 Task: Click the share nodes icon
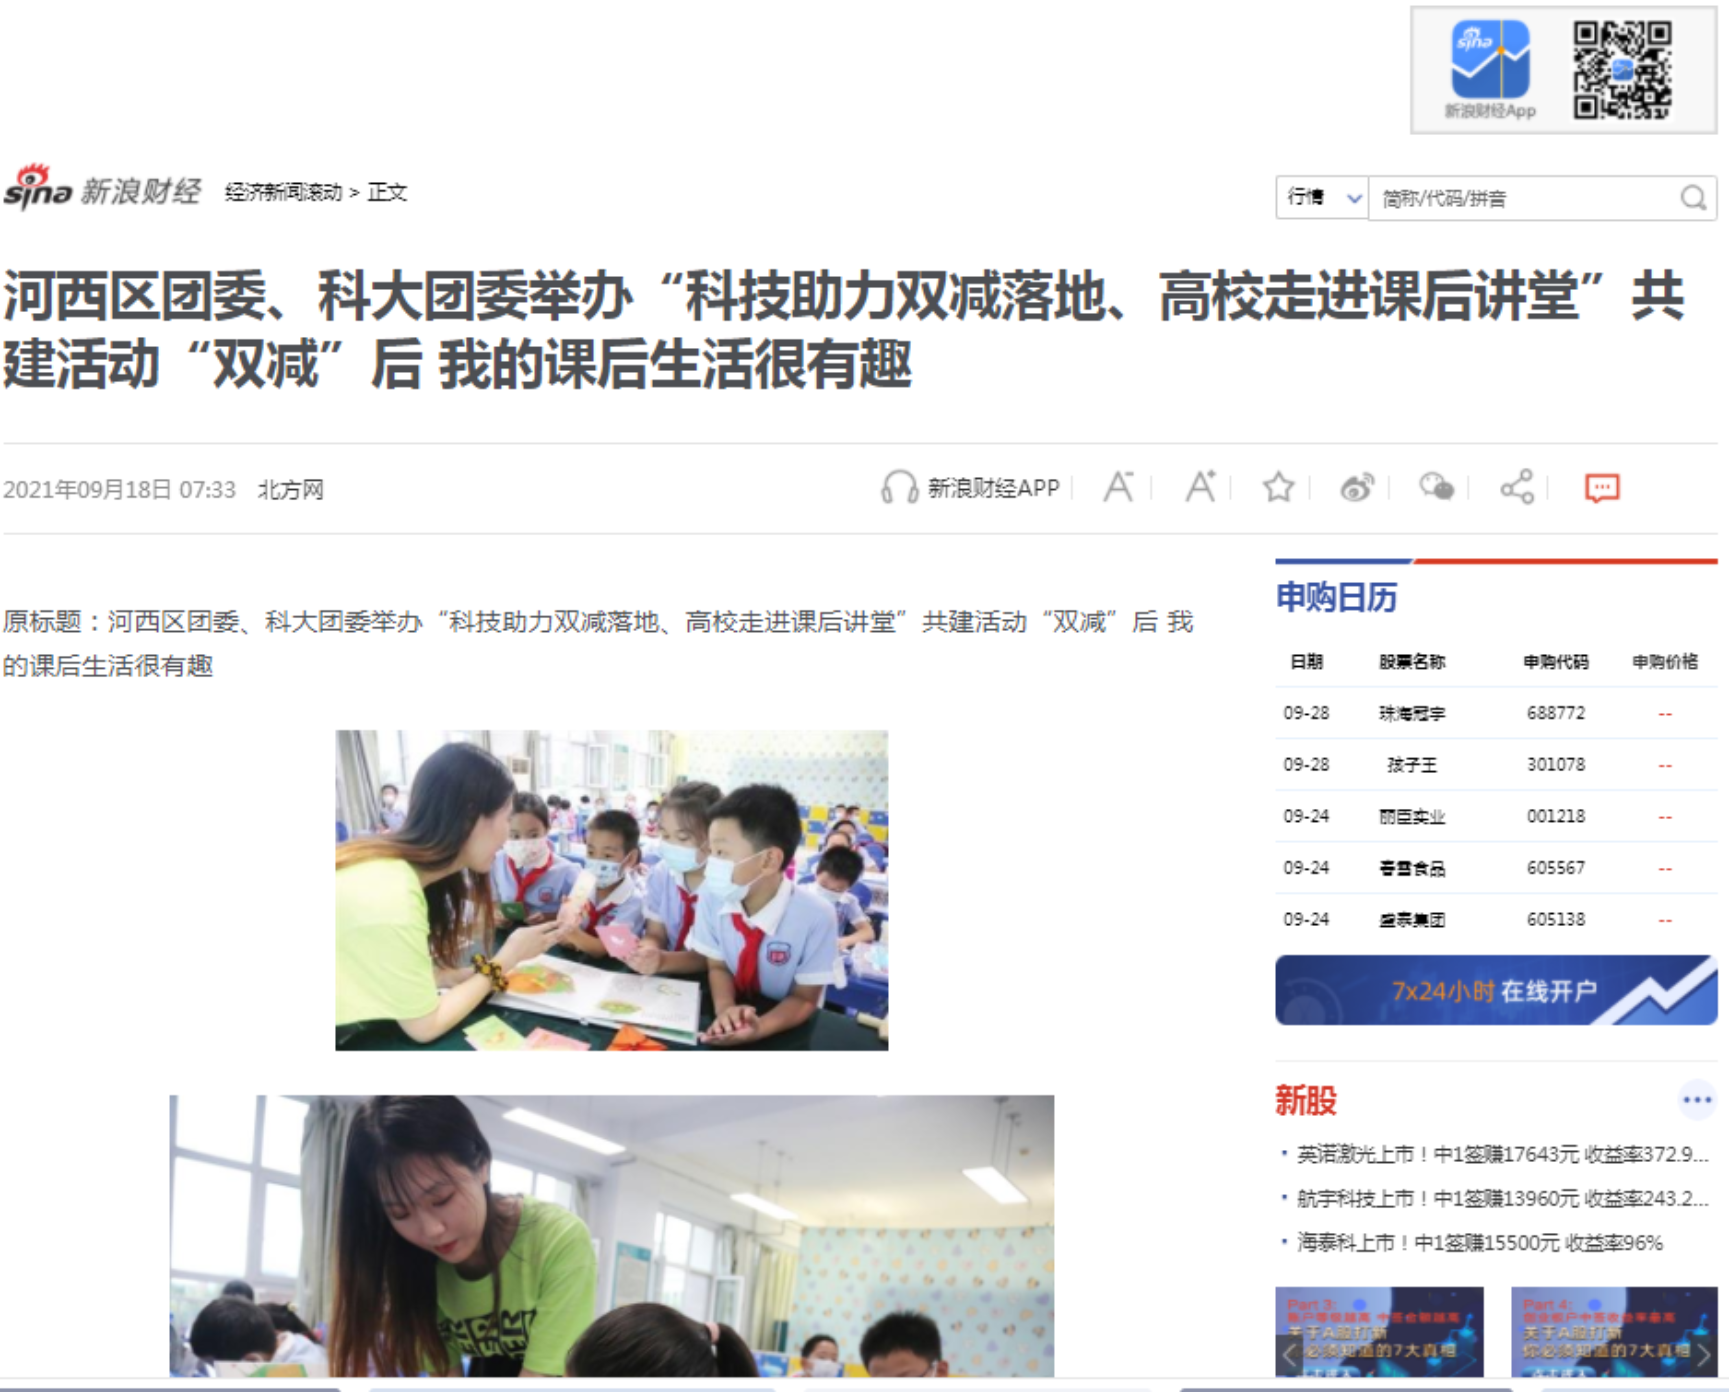coord(1517,487)
